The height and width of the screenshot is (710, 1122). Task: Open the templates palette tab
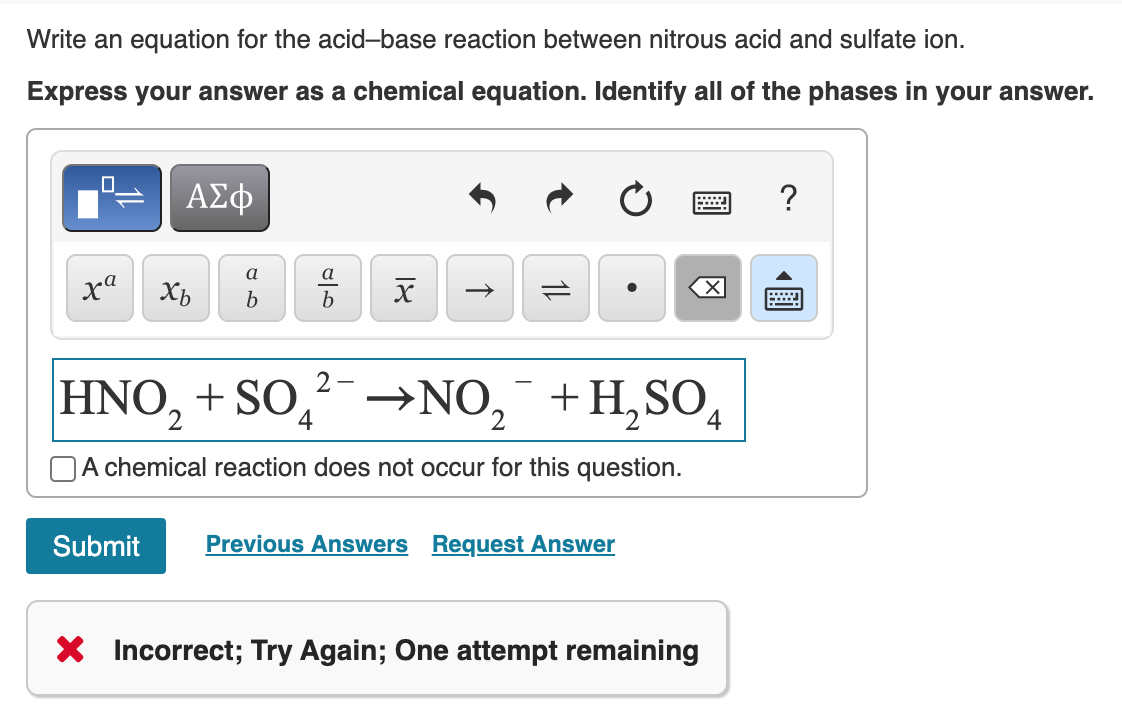coord(112,198)
